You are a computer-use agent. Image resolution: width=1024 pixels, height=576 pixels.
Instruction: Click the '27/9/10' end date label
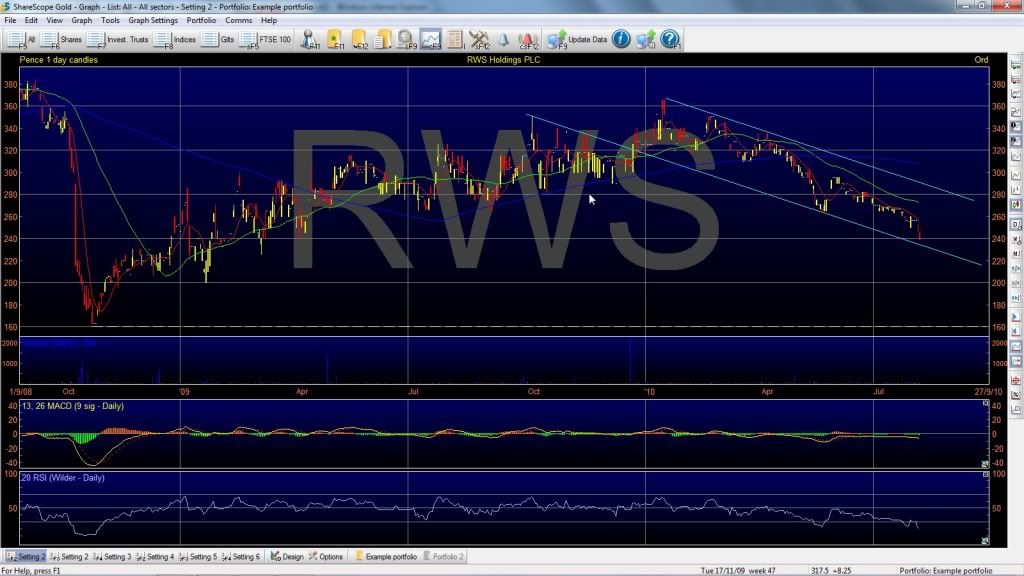988,392
